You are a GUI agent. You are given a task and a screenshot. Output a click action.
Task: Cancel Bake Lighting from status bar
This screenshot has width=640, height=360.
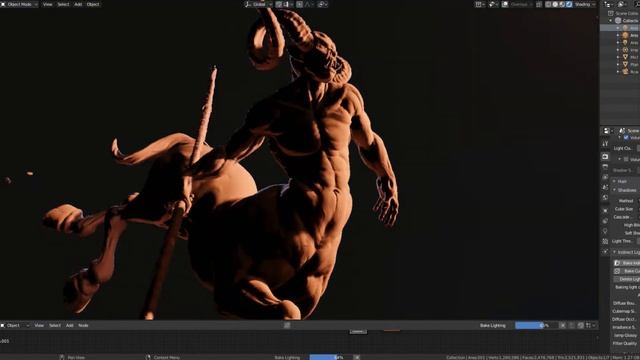coord(357,357)
